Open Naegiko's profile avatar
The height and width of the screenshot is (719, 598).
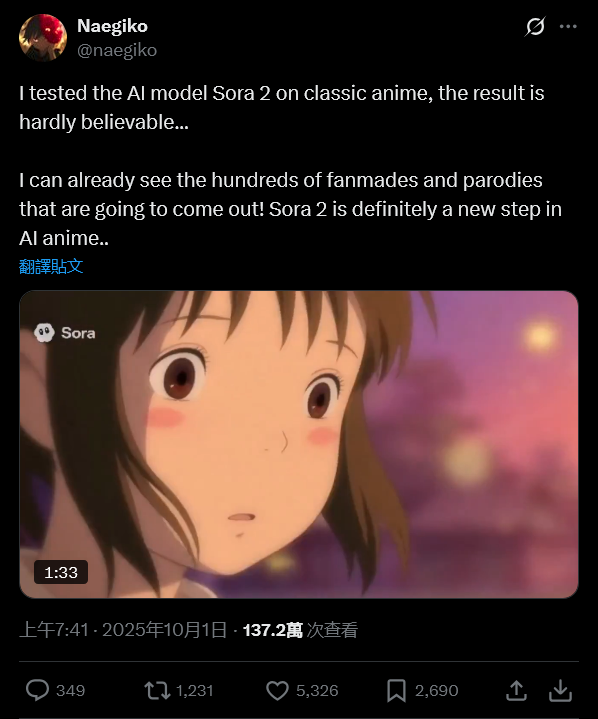coord(43,38)
